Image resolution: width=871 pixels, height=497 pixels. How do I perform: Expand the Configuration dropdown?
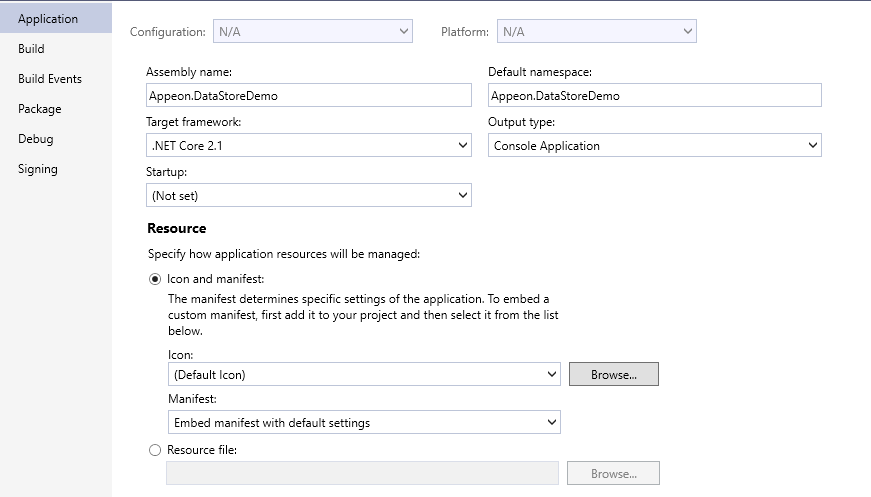tap(313, 32)
